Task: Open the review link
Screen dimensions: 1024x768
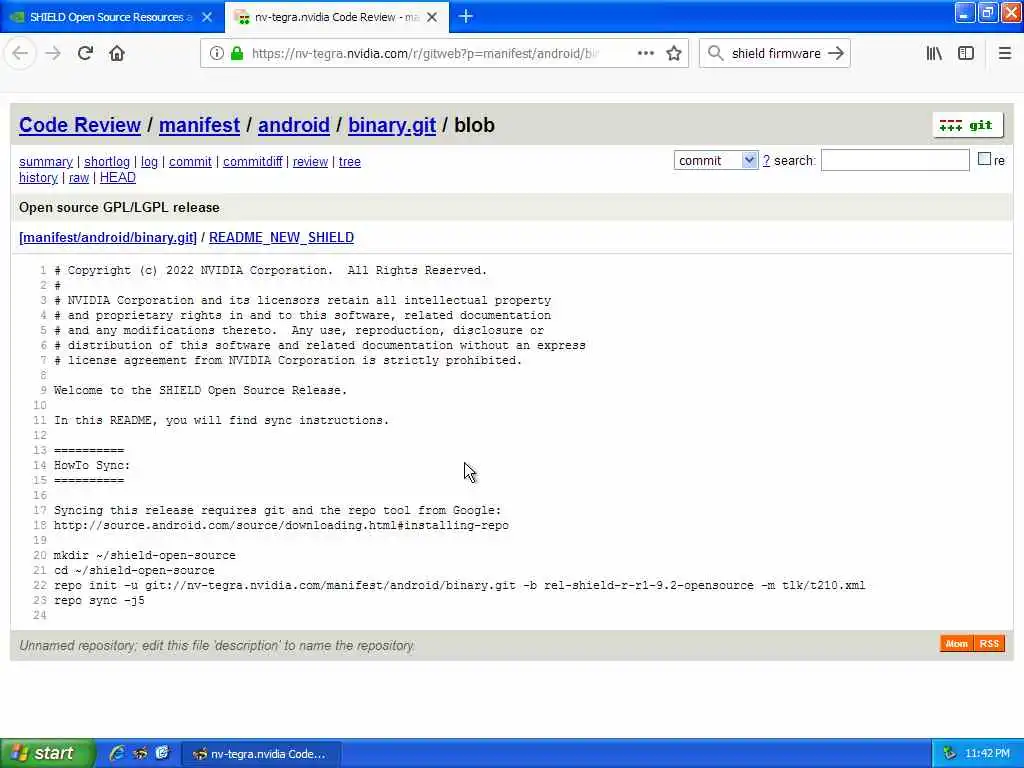Action: click(310, 161)
